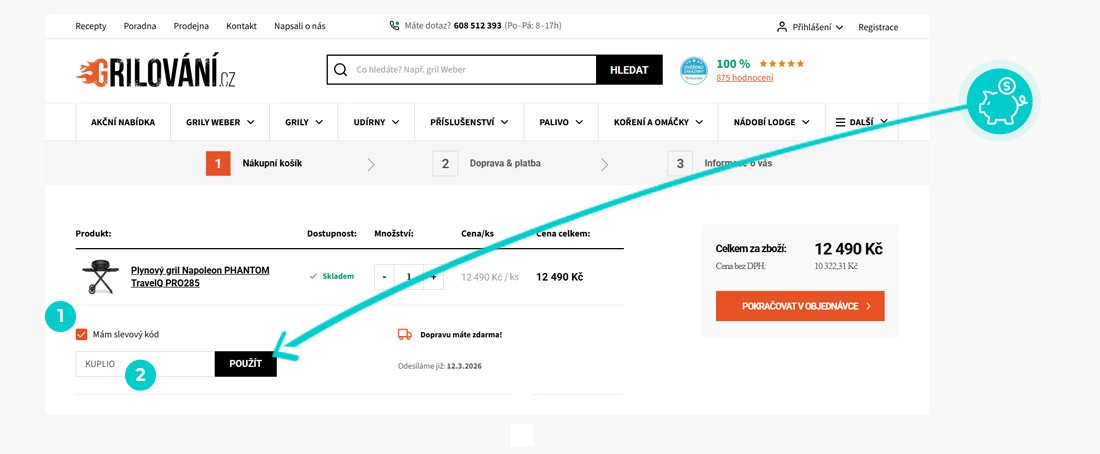Open the Plynový gril Napoleon PHANTOM product link
1100x454 pixels.
[x=200, y=276]
